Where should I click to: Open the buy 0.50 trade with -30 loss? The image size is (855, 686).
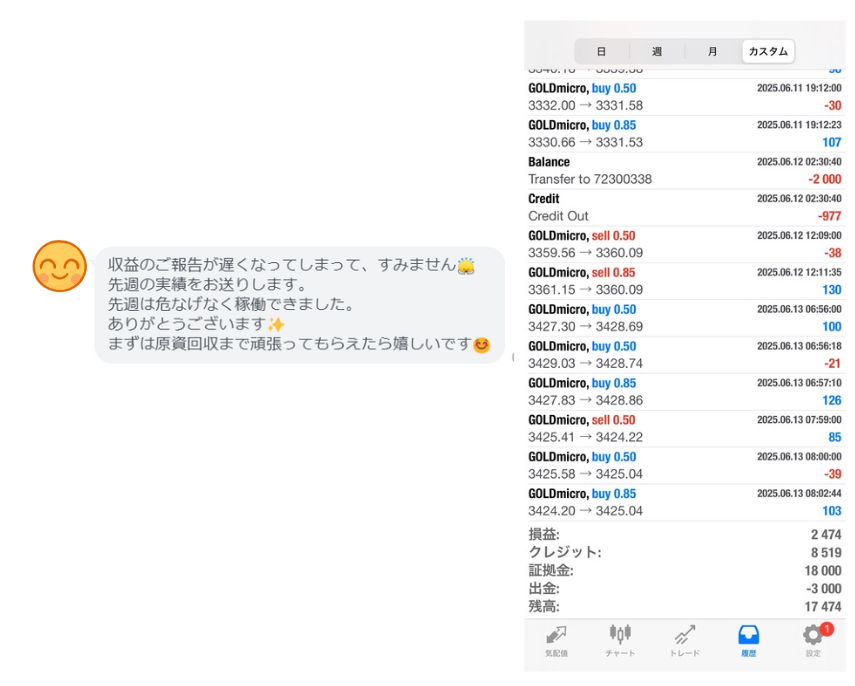pos(684,97)
